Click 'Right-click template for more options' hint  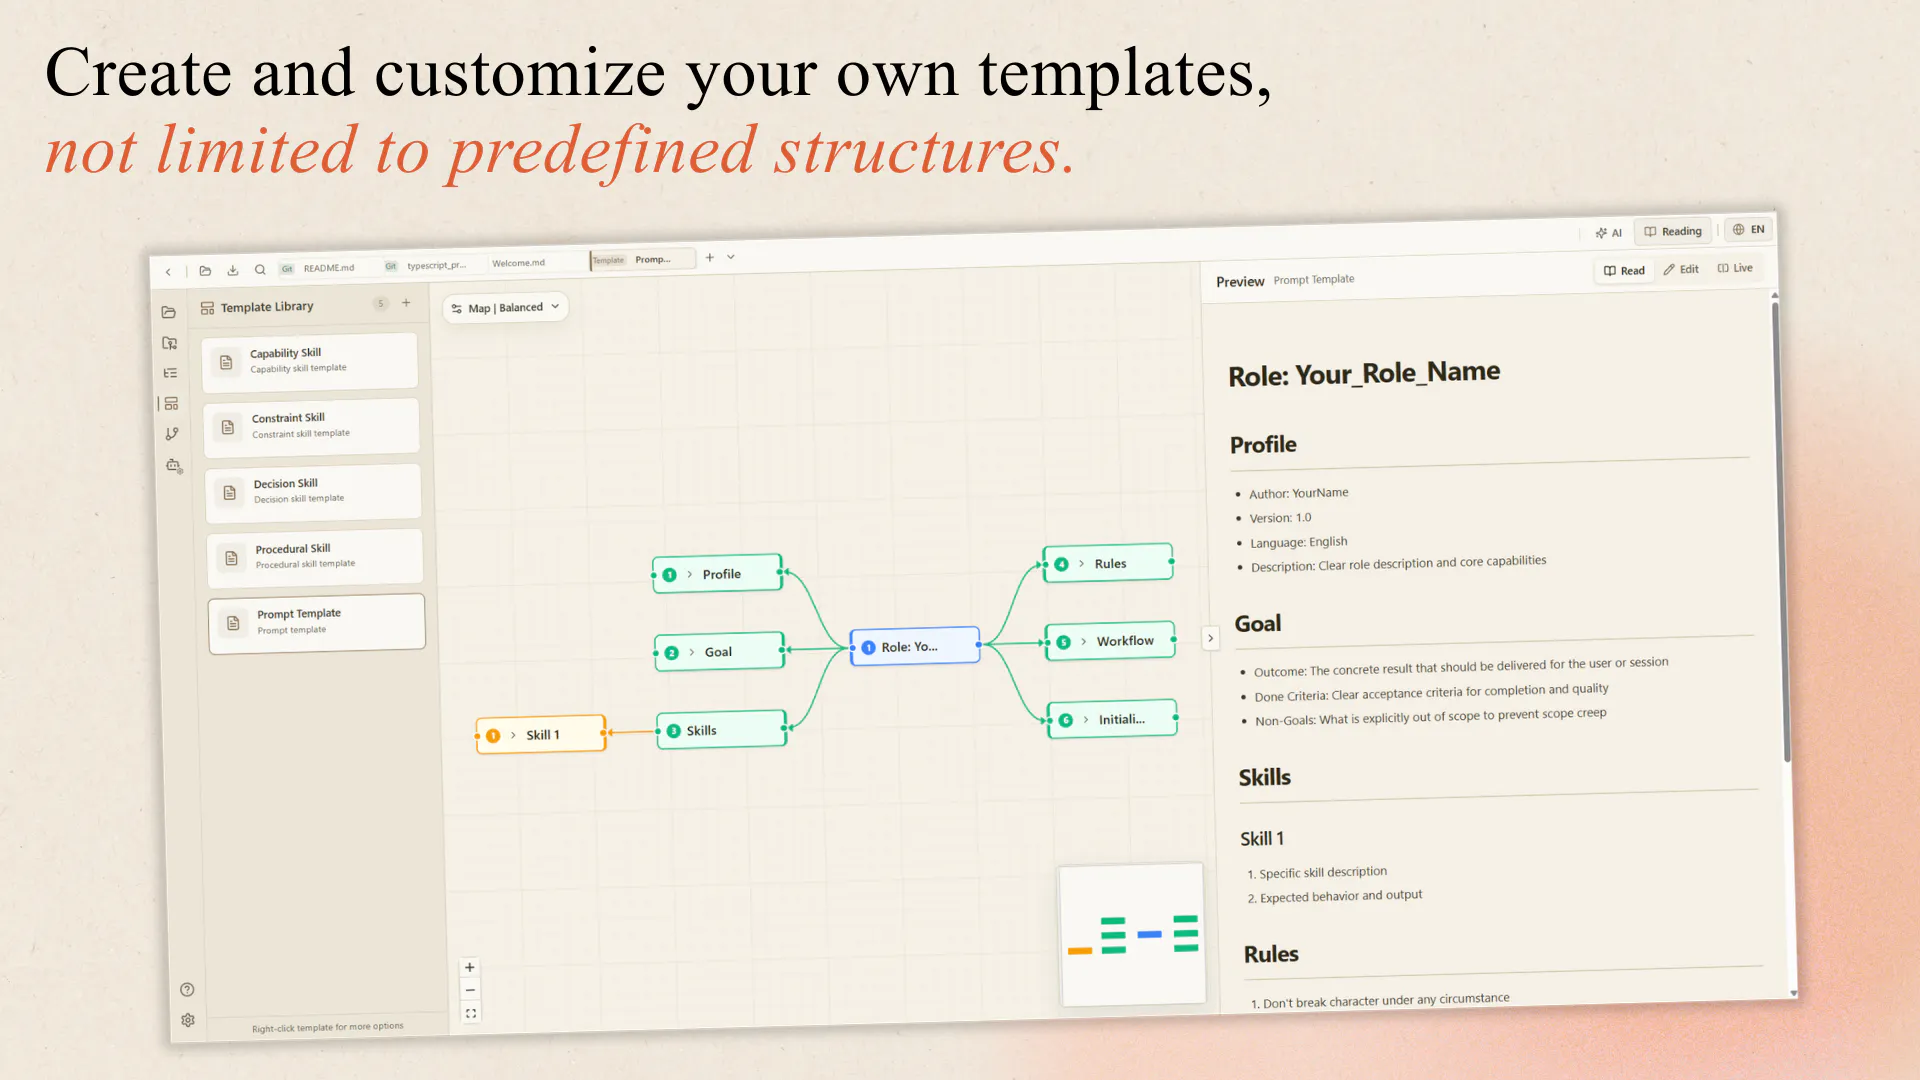(328, 1027)
